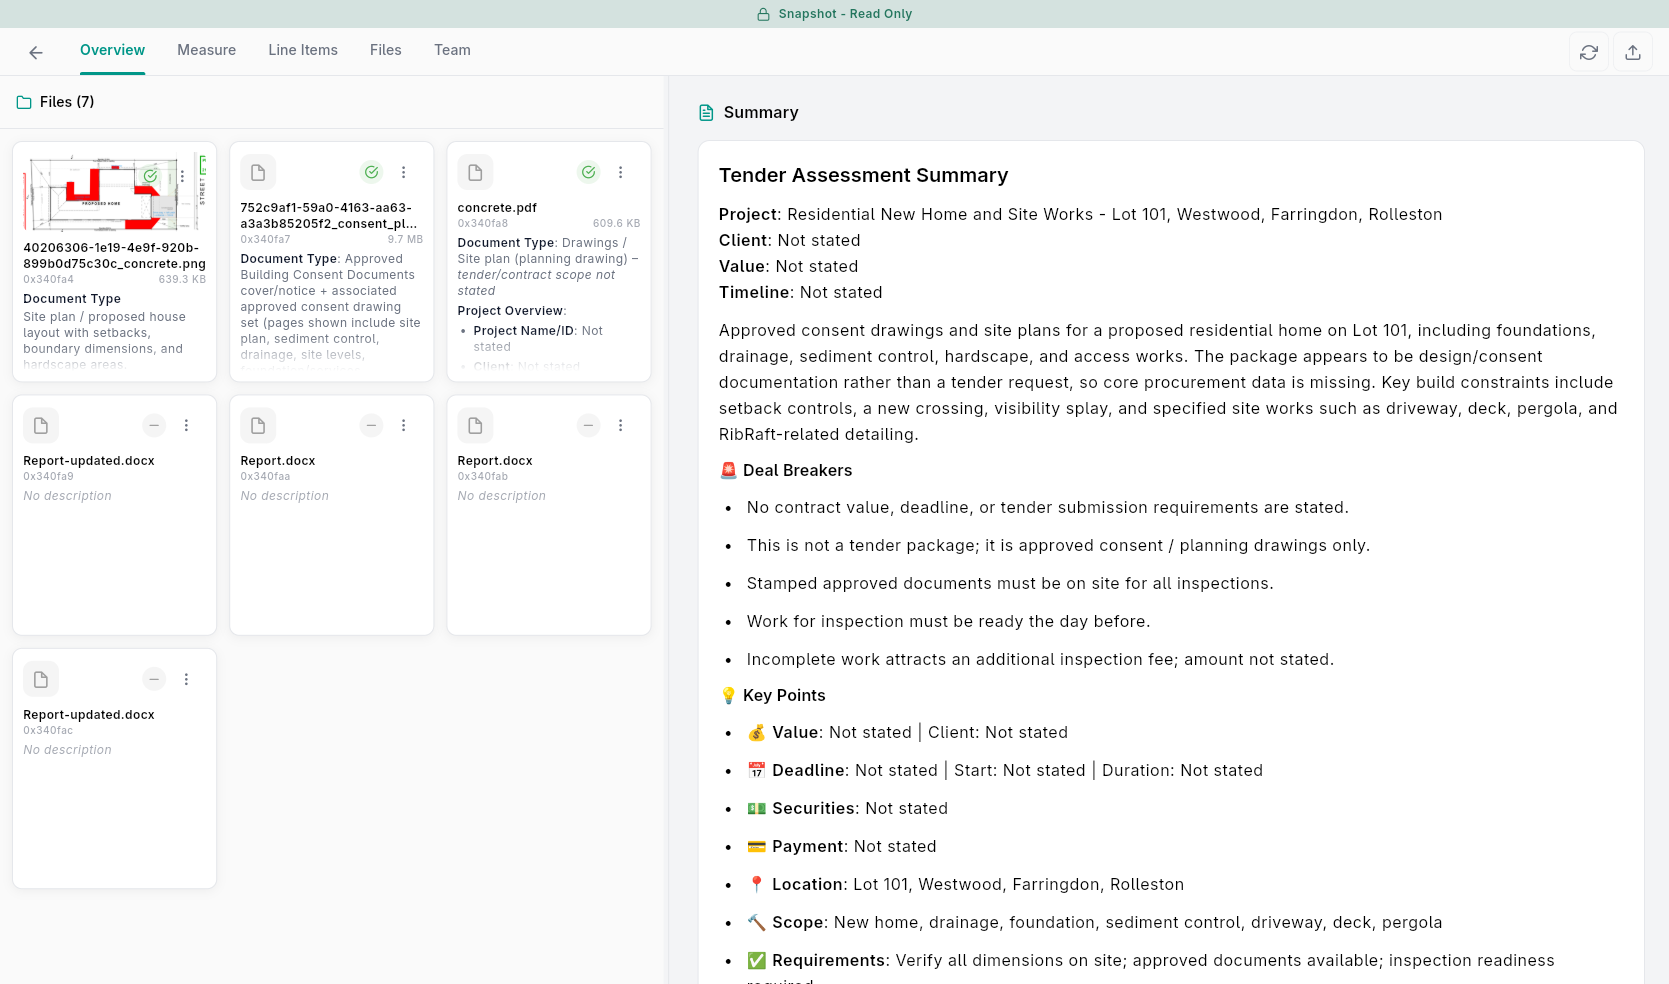Click the Summary document icon

point(706,112)
